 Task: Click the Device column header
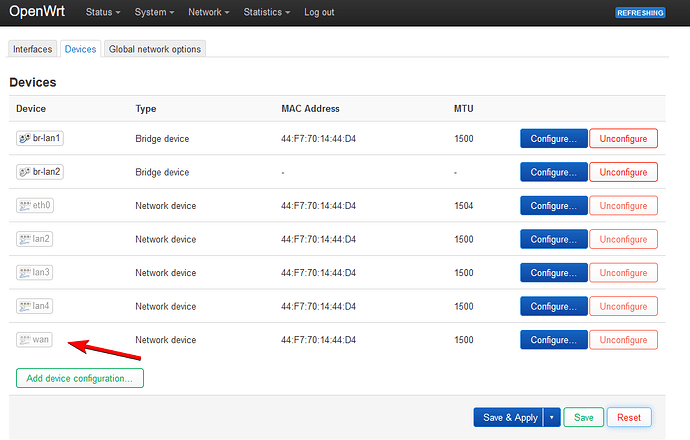(31, 109)
